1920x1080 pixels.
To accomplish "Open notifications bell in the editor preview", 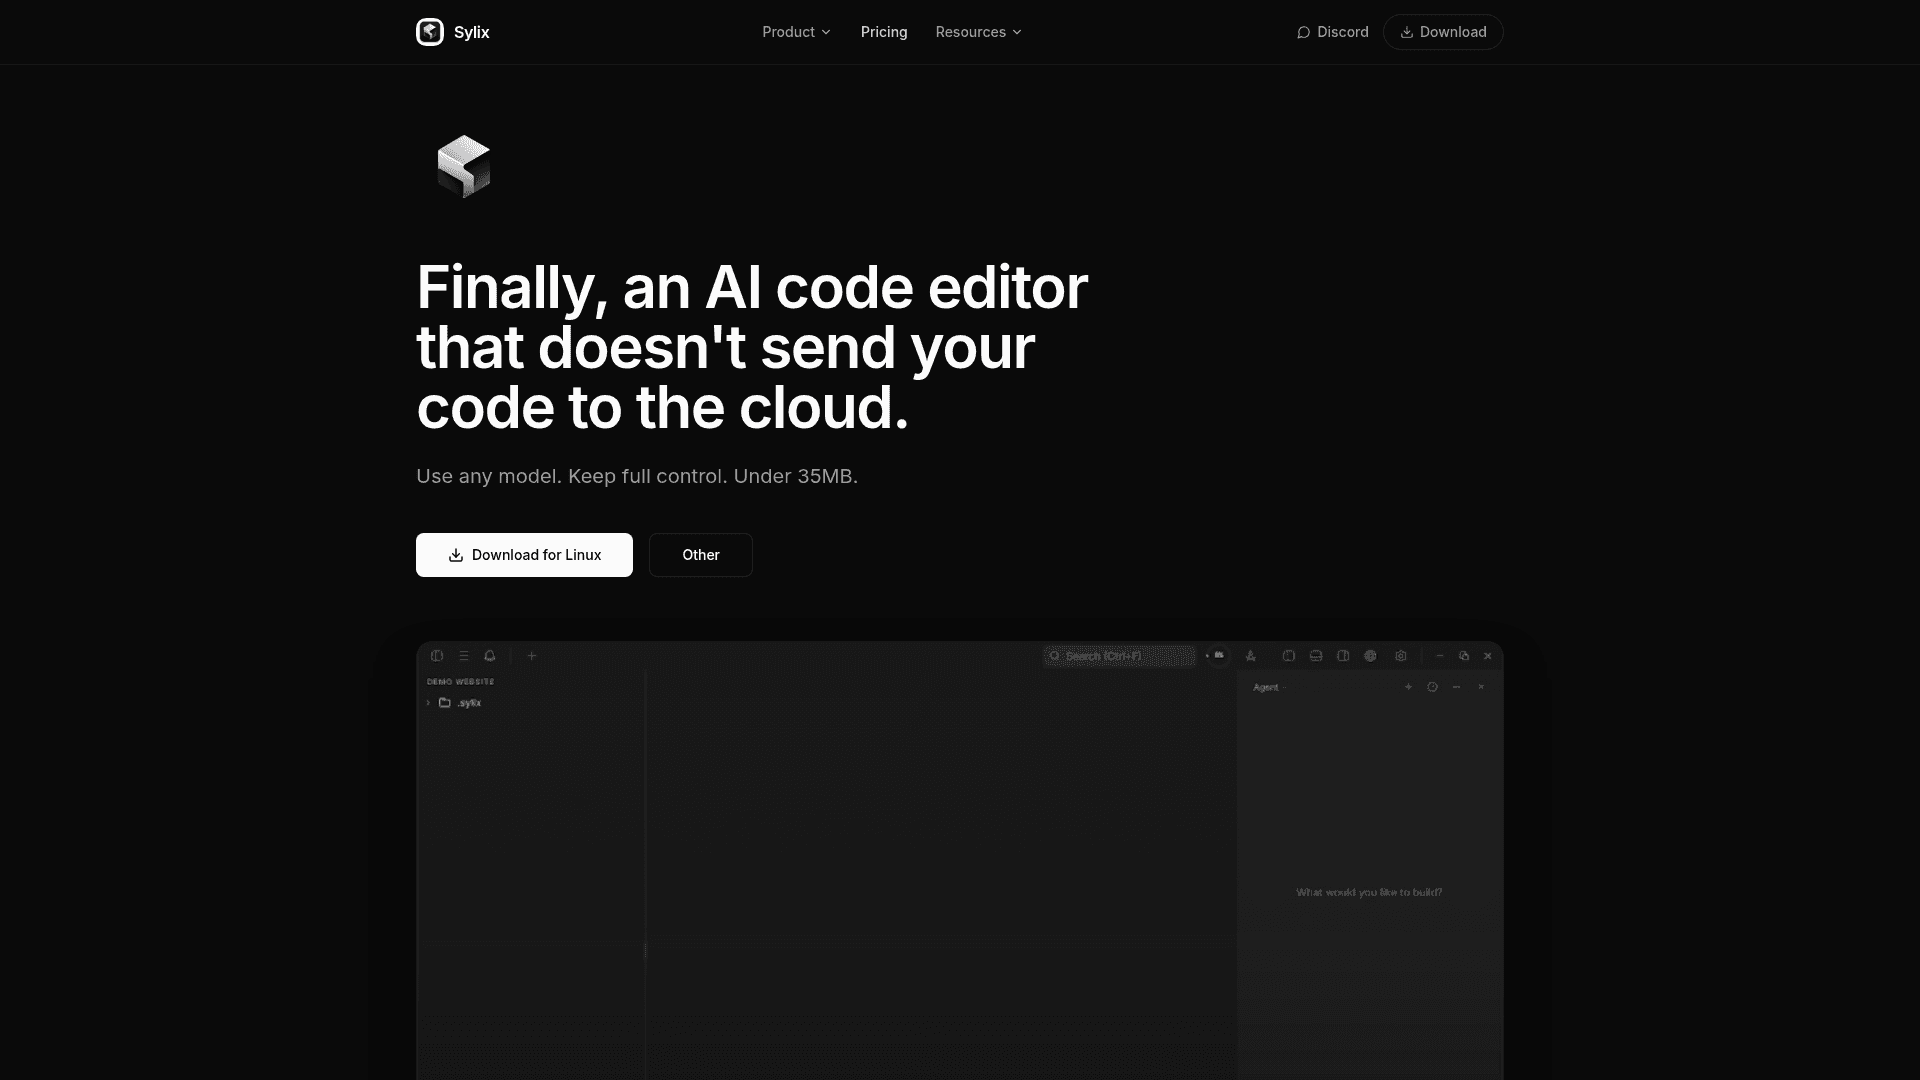I will pyautogui.click(x=490, y=656).
